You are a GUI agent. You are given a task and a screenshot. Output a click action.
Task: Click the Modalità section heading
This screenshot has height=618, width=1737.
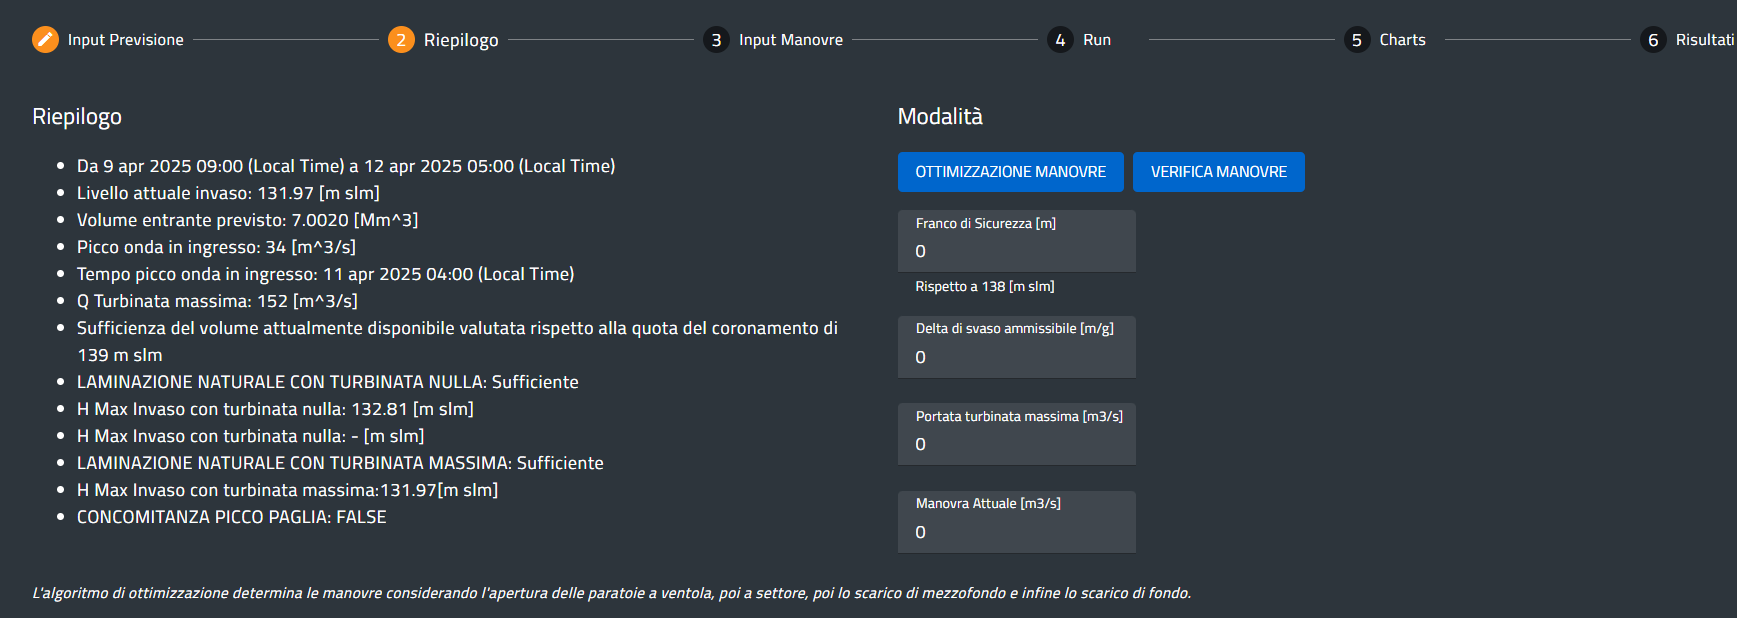click(940, 117)
